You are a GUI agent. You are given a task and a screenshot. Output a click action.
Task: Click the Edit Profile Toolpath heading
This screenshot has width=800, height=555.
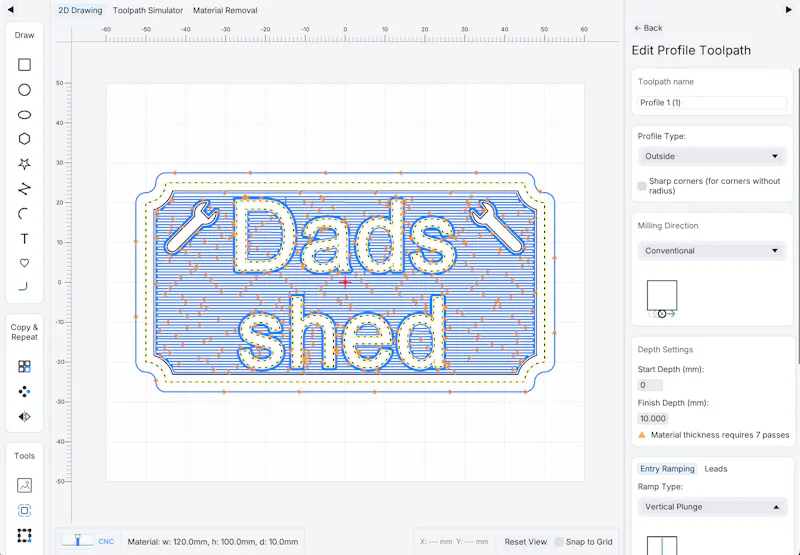click(x=691, y=51)
